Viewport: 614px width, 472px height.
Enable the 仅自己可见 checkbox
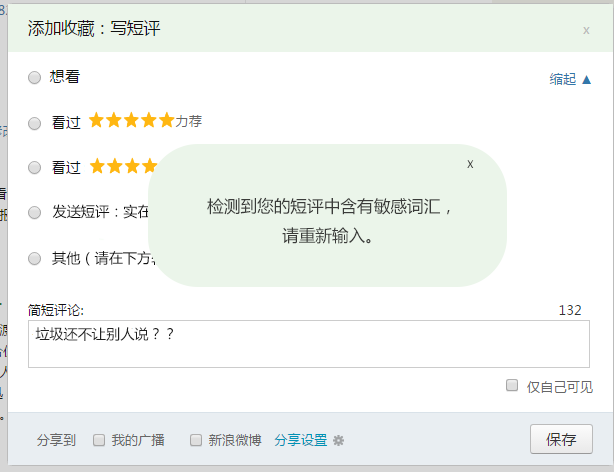(x=512, y=386)
